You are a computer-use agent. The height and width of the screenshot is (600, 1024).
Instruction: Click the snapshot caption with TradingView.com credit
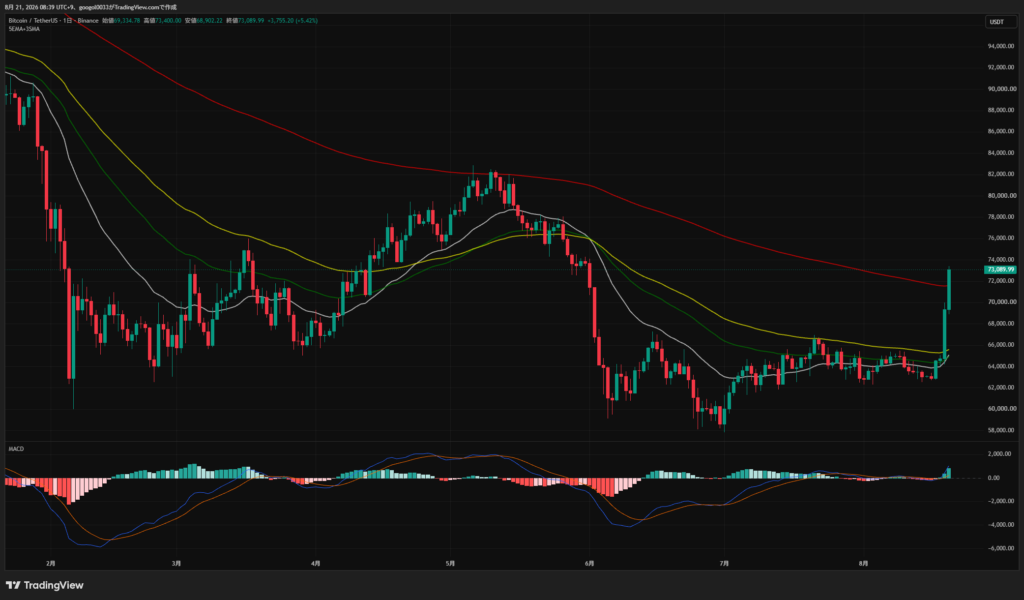coord(91,7)
